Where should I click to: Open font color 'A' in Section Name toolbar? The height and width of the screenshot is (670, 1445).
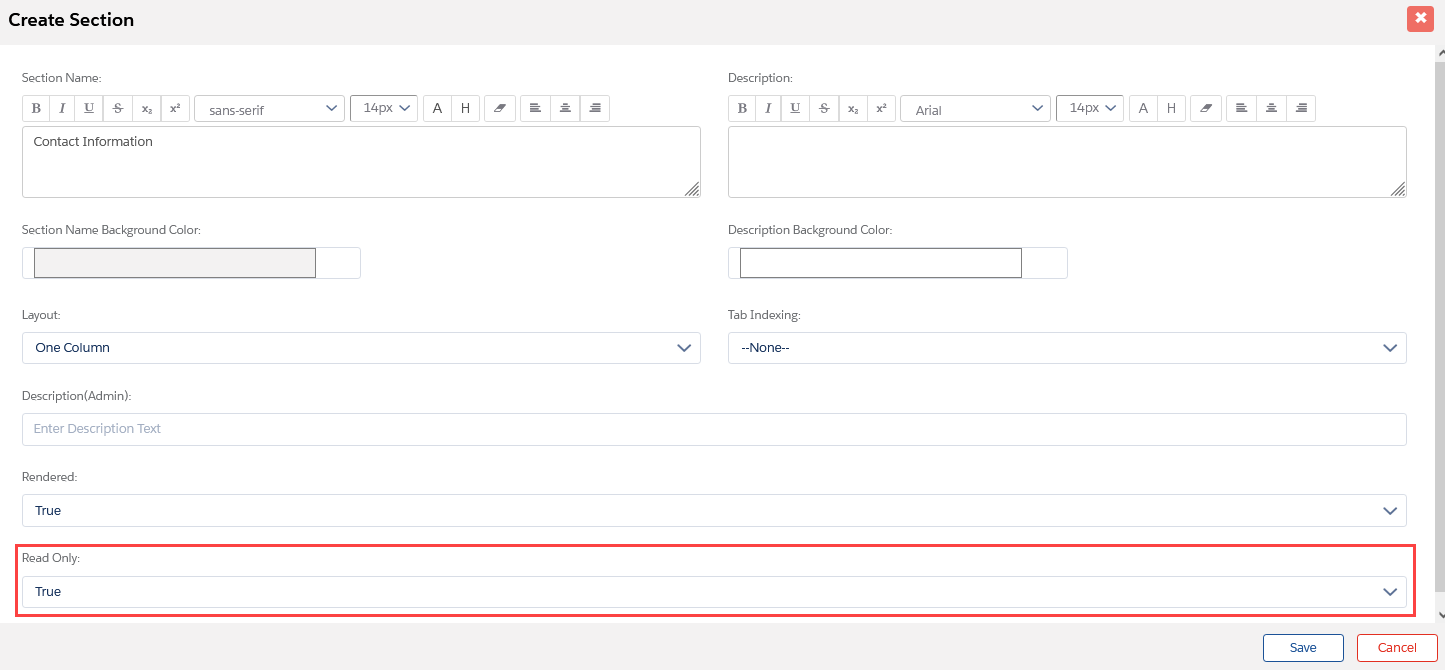[437, 108]
